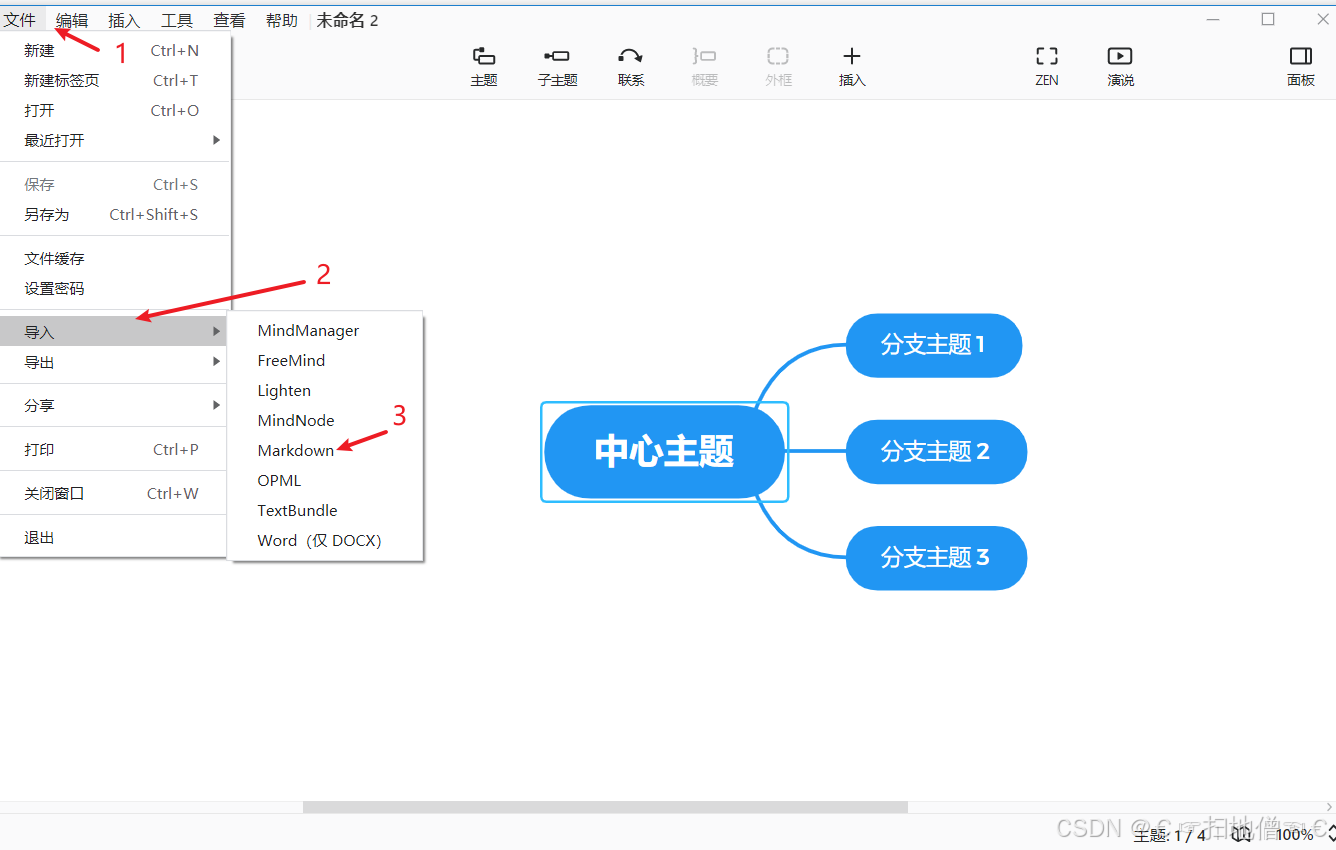The image size is (1336, 850).
Task: Select Markdown from the import submenu
Action: coord(294,450)
